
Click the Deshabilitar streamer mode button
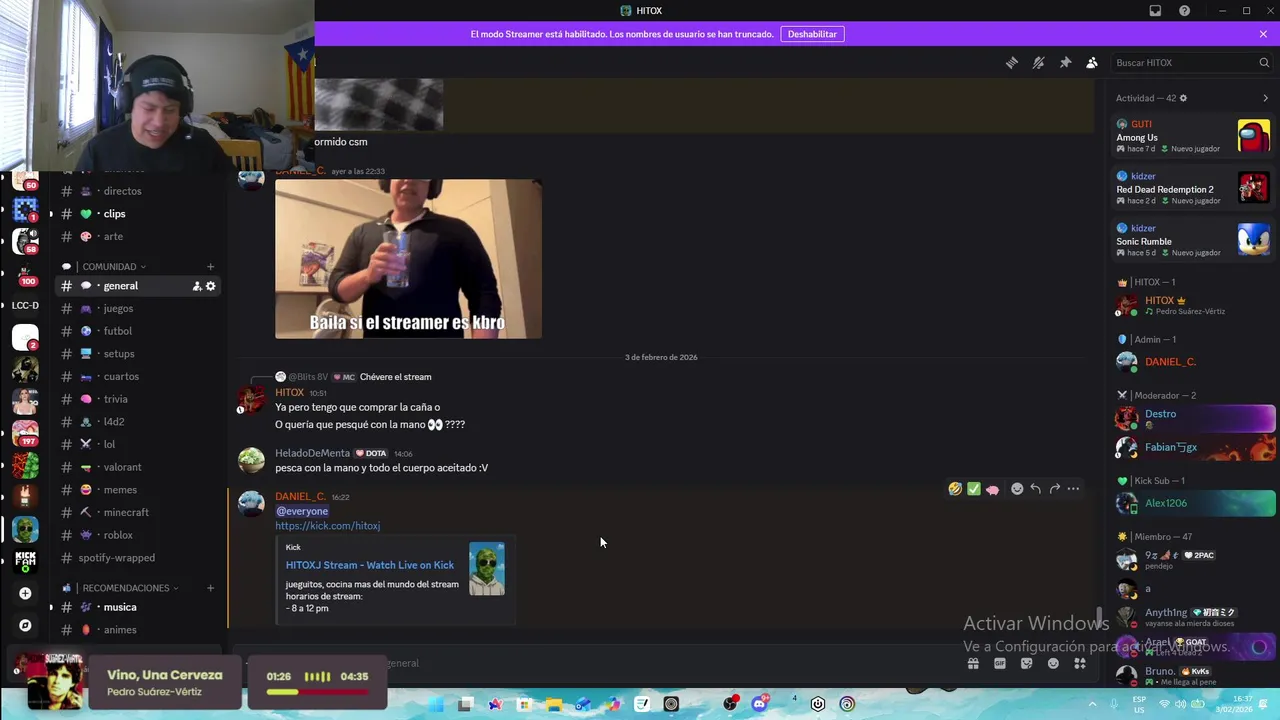[812, 34]
